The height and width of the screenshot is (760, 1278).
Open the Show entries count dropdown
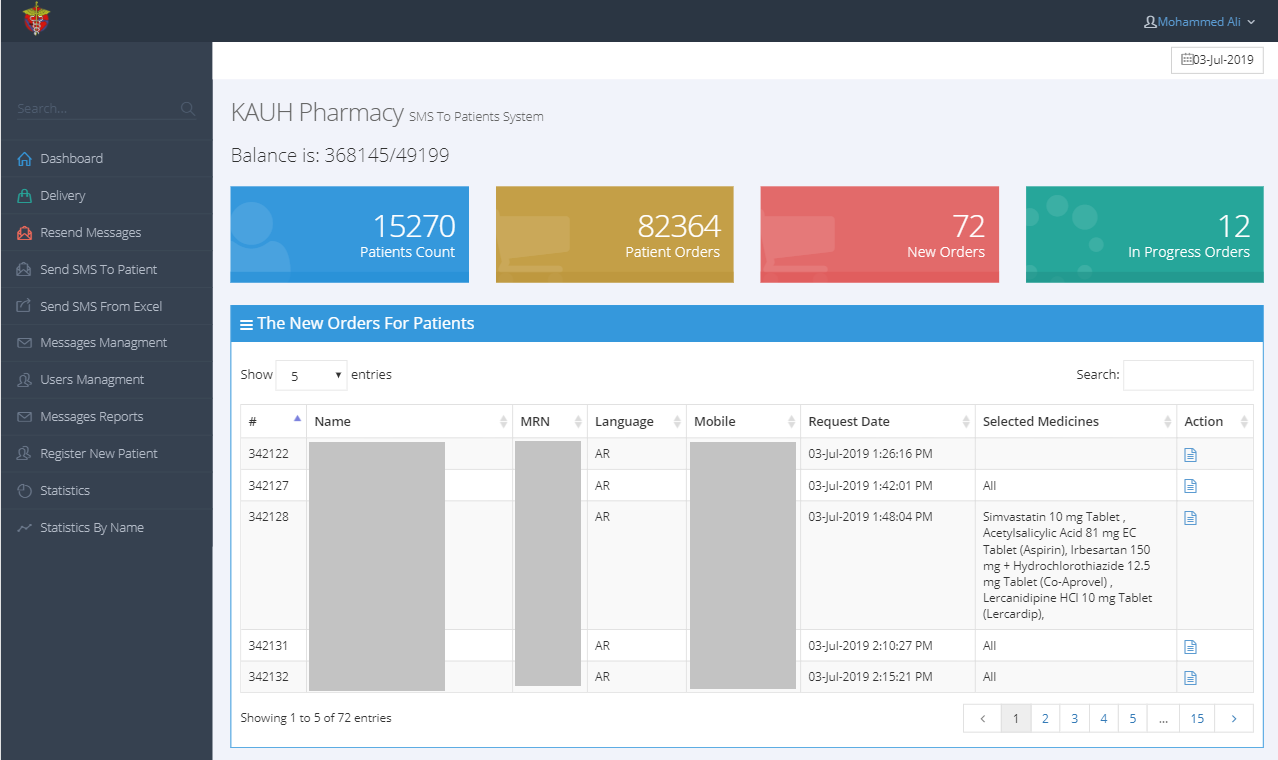coord(311,375)
